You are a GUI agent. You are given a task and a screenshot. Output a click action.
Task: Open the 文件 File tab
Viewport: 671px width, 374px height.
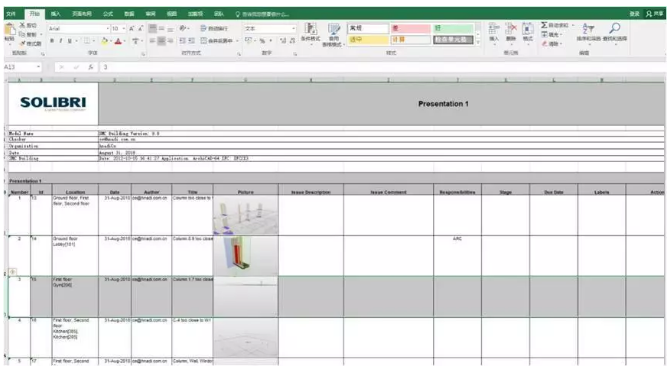[x=11, y=14]
